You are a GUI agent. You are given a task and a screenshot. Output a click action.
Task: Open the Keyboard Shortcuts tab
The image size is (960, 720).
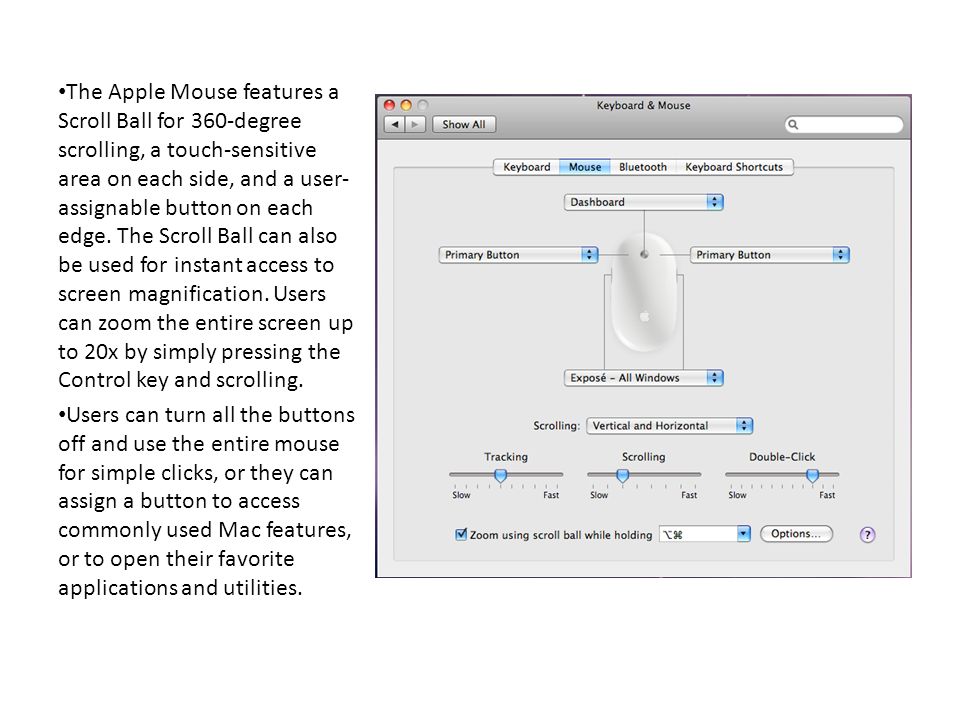point(734,167)
